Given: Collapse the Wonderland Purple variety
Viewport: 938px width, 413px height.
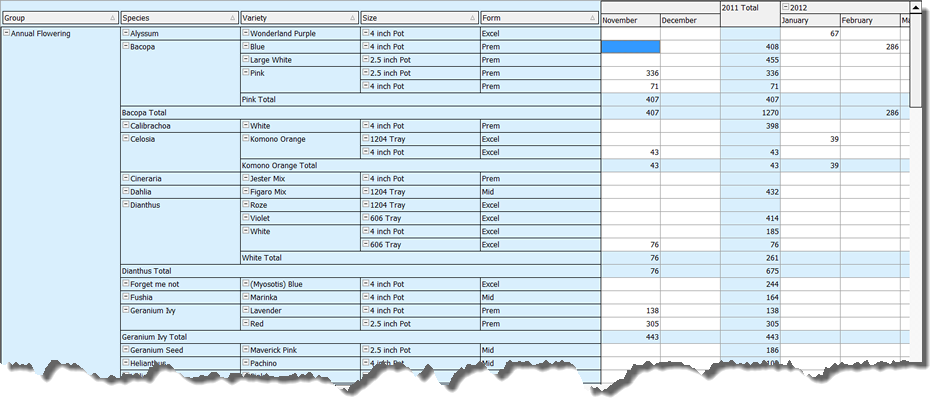Looking at the screenshot, I should [246, 33].
